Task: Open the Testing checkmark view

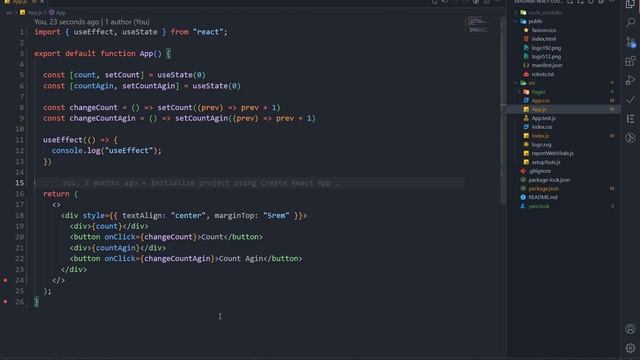Action: point(631,100)
